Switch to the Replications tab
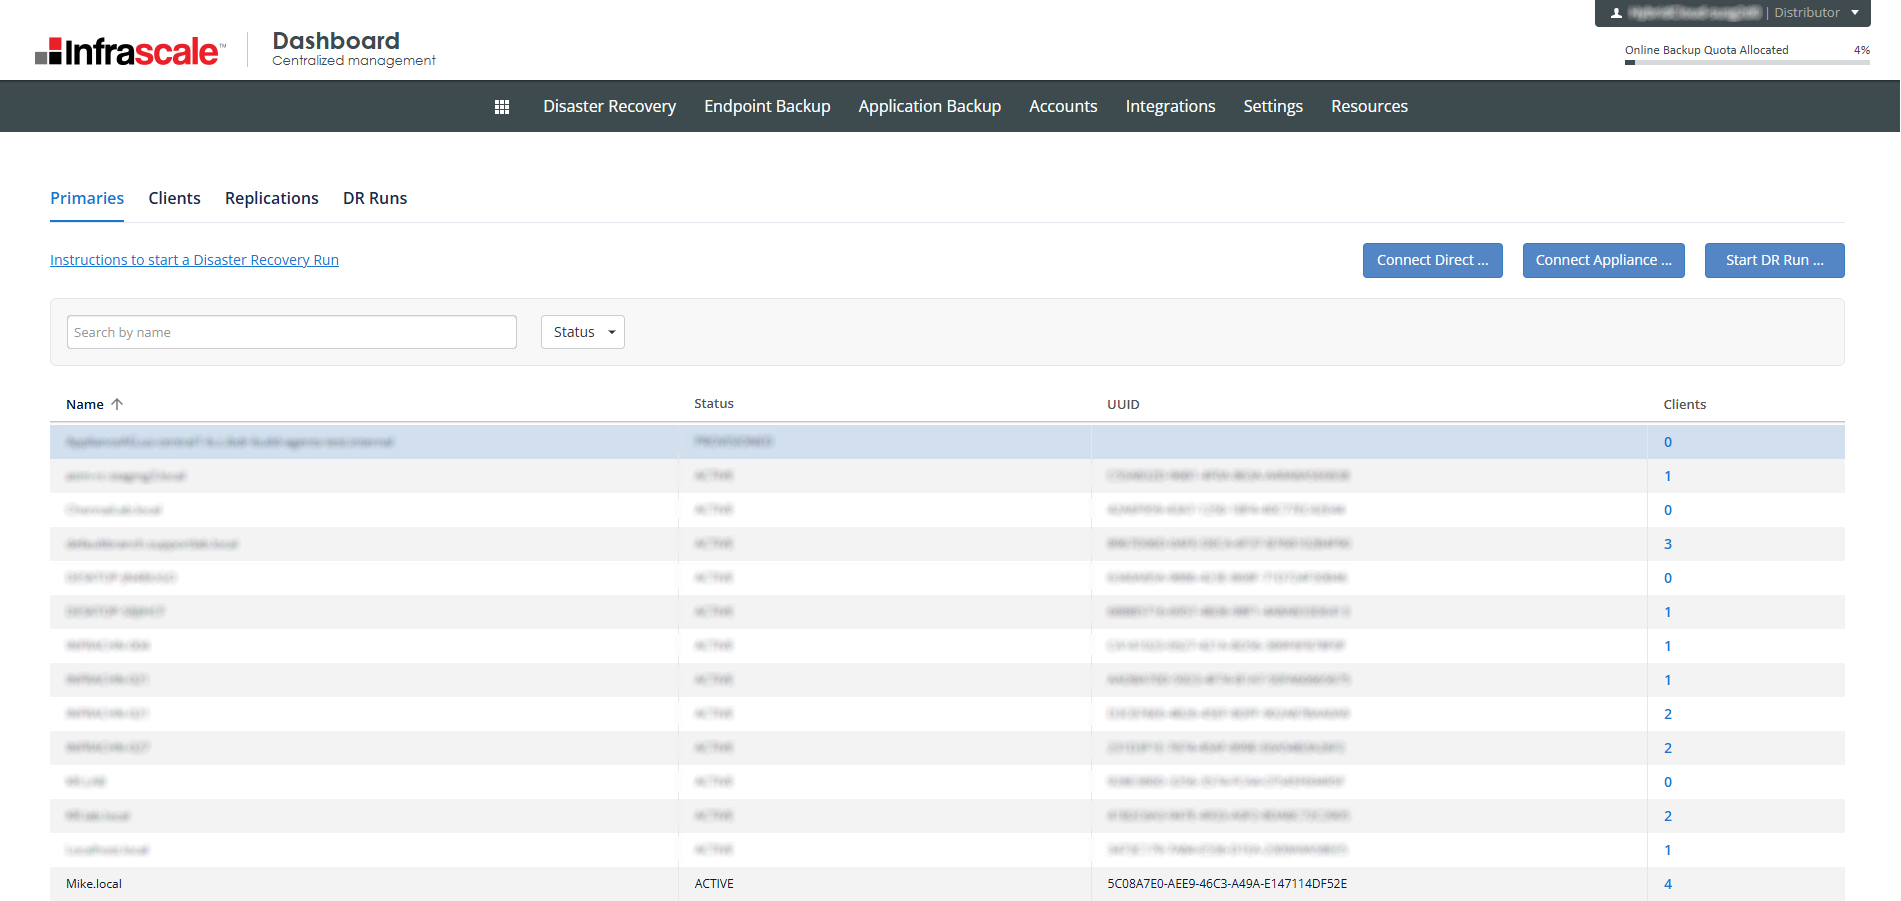Image resolution: width=1901 pixels, height=901 pixels. [271, 198]
